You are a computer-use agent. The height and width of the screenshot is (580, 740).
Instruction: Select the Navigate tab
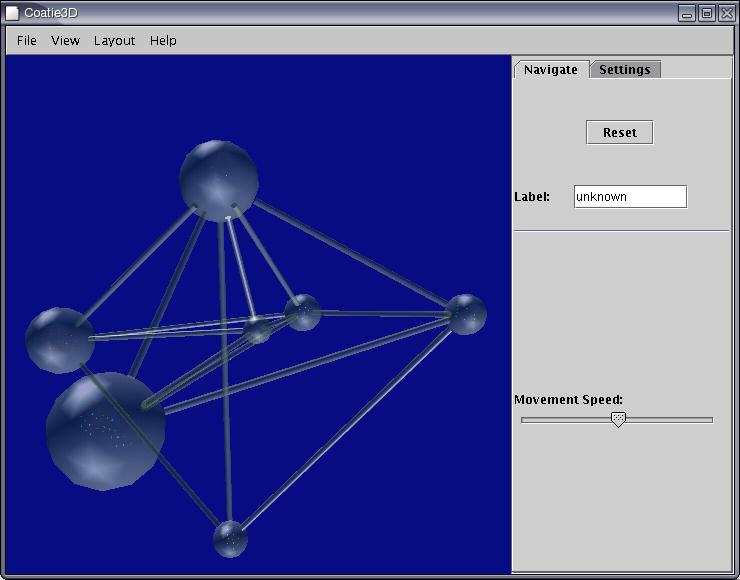(x=551, y=70)
